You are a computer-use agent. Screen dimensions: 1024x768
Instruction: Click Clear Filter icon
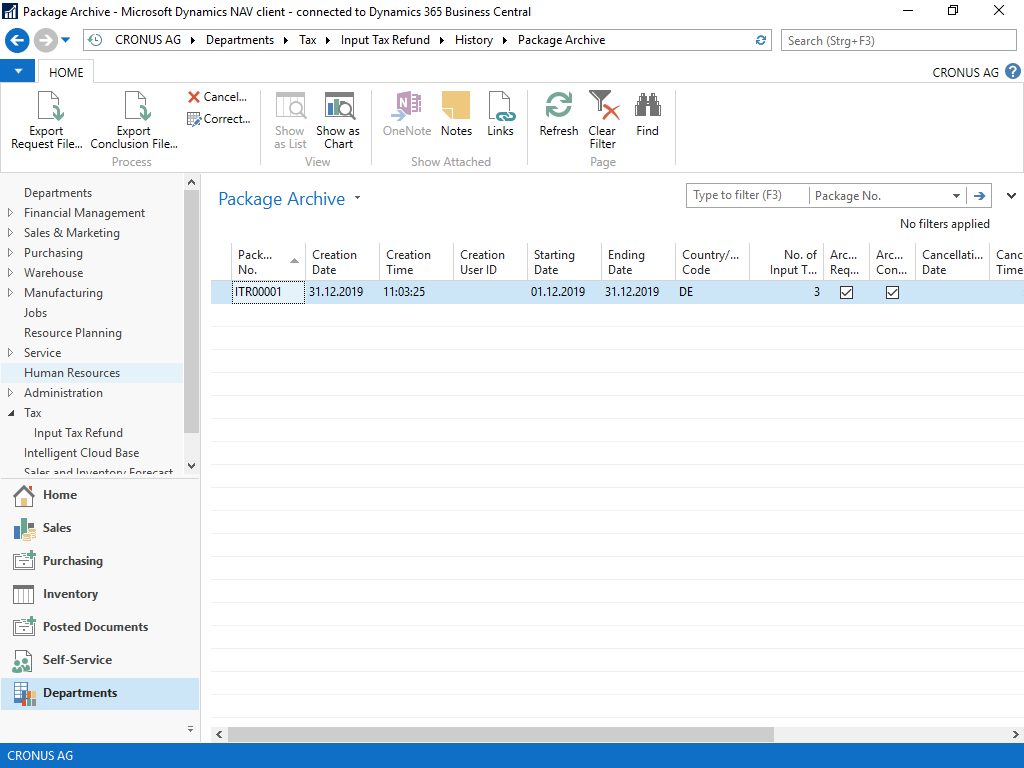(x=603, y=105)
